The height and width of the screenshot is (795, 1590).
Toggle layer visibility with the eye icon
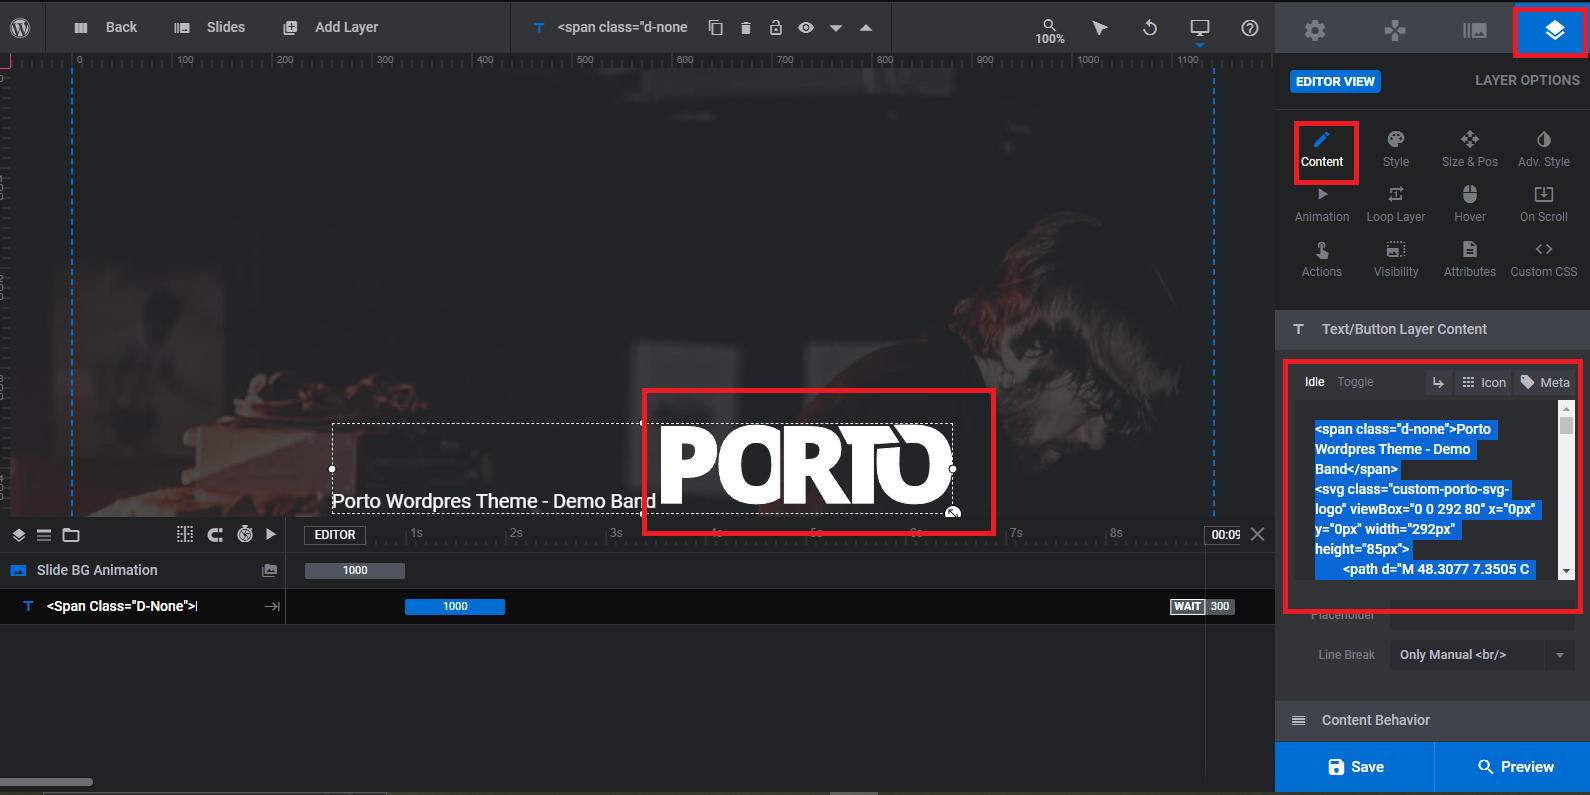pyautogui.click(x=806, y=28)
